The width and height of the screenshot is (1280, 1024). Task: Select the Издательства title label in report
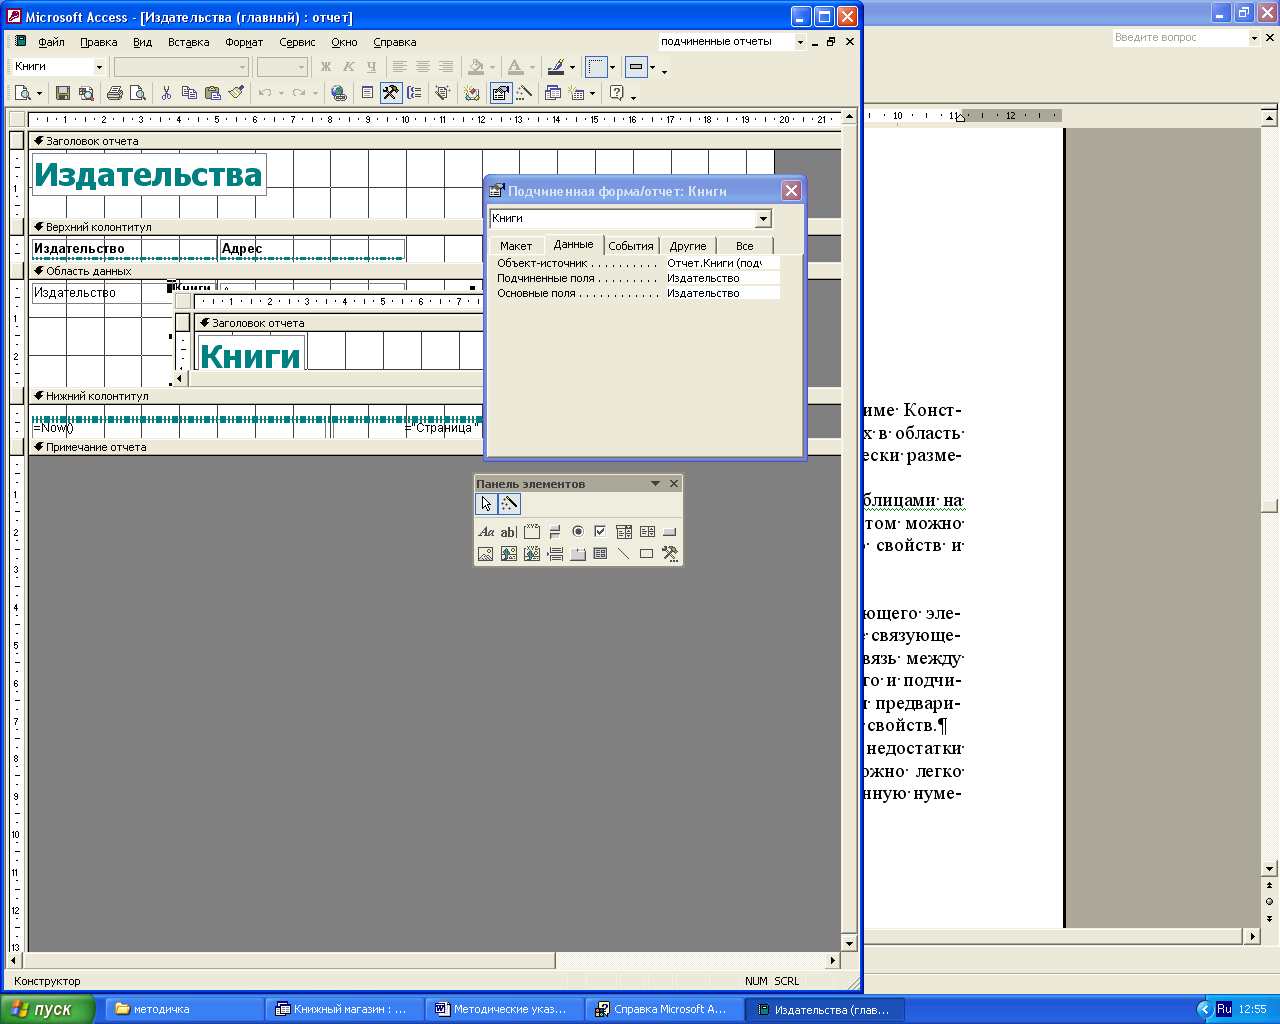pos(148,174)
